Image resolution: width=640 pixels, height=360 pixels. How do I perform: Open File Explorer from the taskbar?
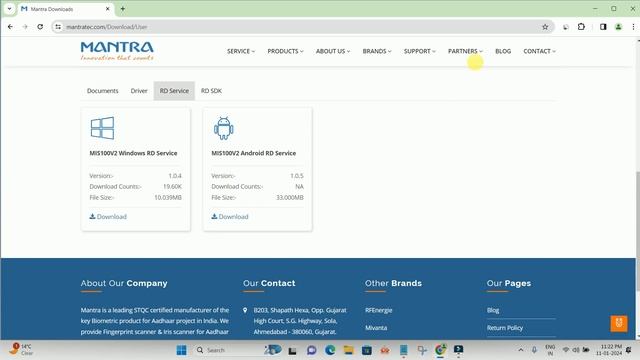coord(348,350)
